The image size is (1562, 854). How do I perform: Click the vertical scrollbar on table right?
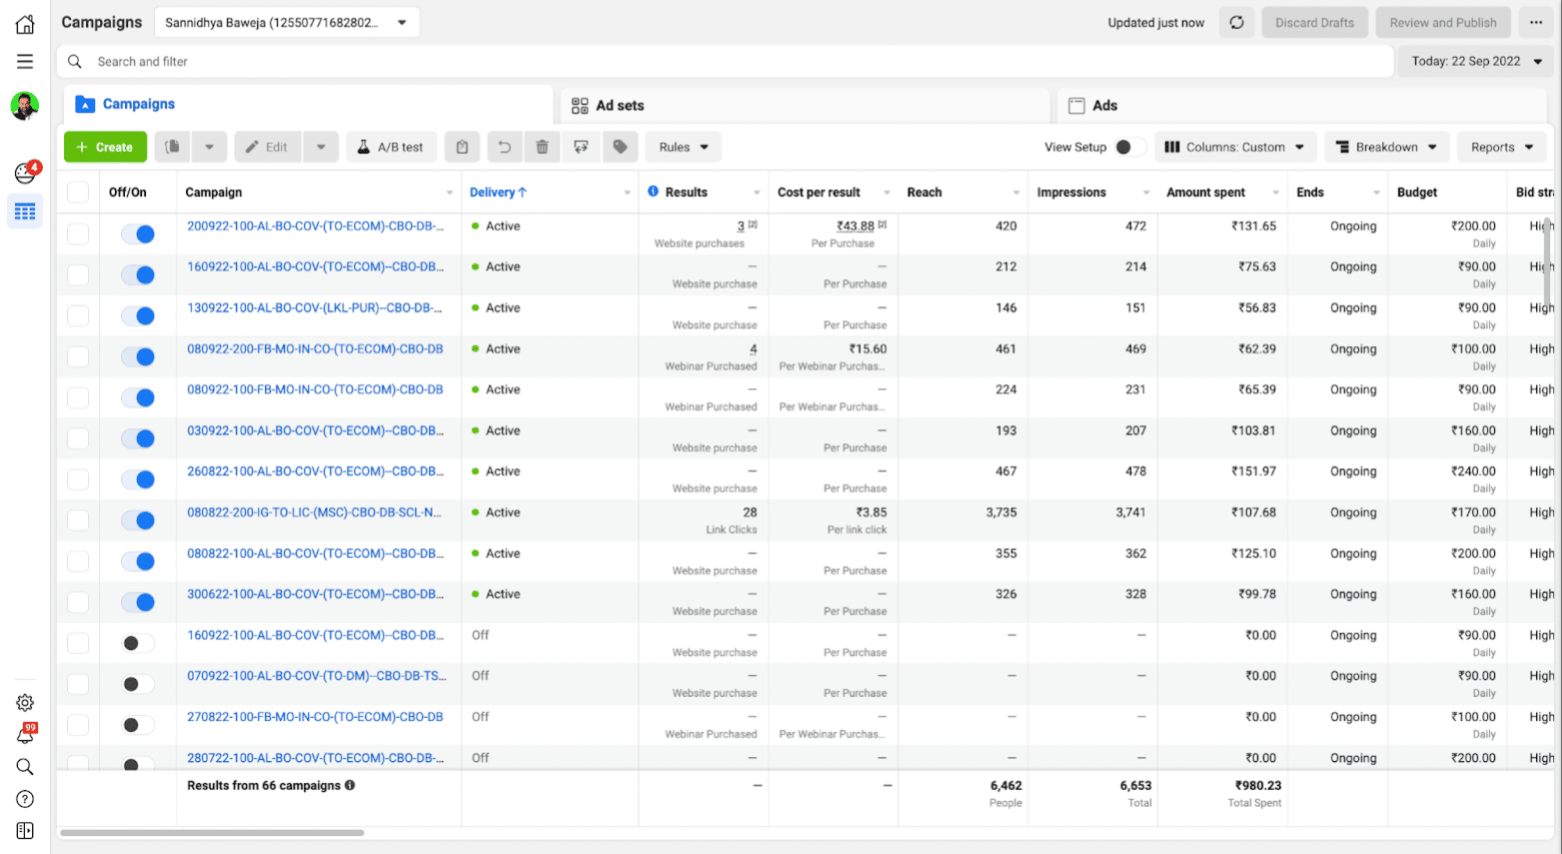[x=1549, y=262]
